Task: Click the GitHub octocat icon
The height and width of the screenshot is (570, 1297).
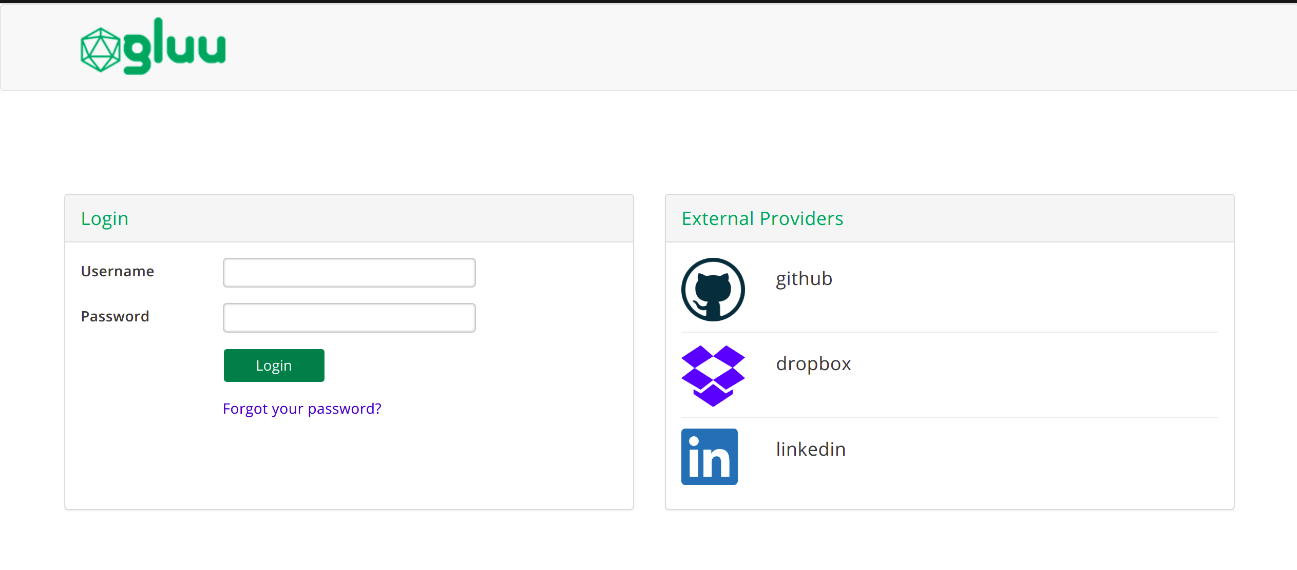Action: 713,289
